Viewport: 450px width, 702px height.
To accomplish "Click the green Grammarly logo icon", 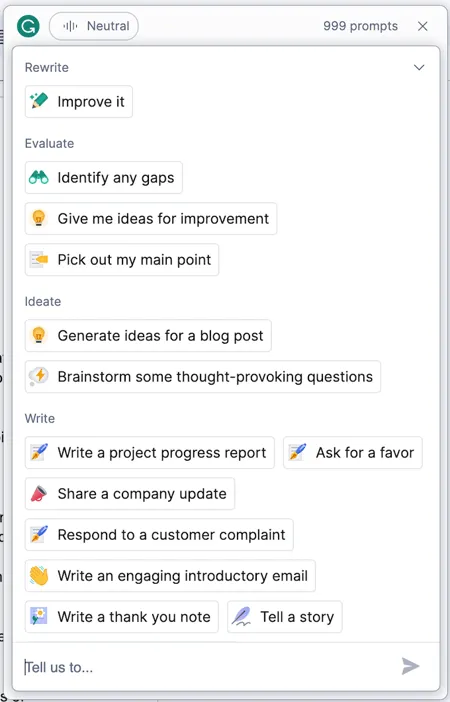I will [x=28, y=26].
